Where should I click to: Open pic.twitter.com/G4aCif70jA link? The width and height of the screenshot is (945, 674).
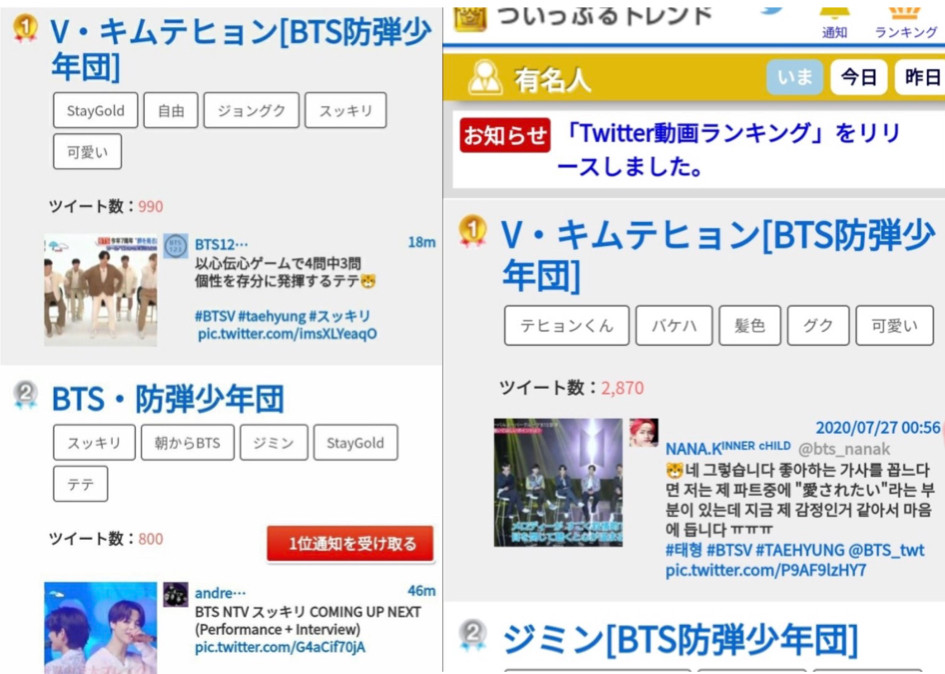coord(280,647)
